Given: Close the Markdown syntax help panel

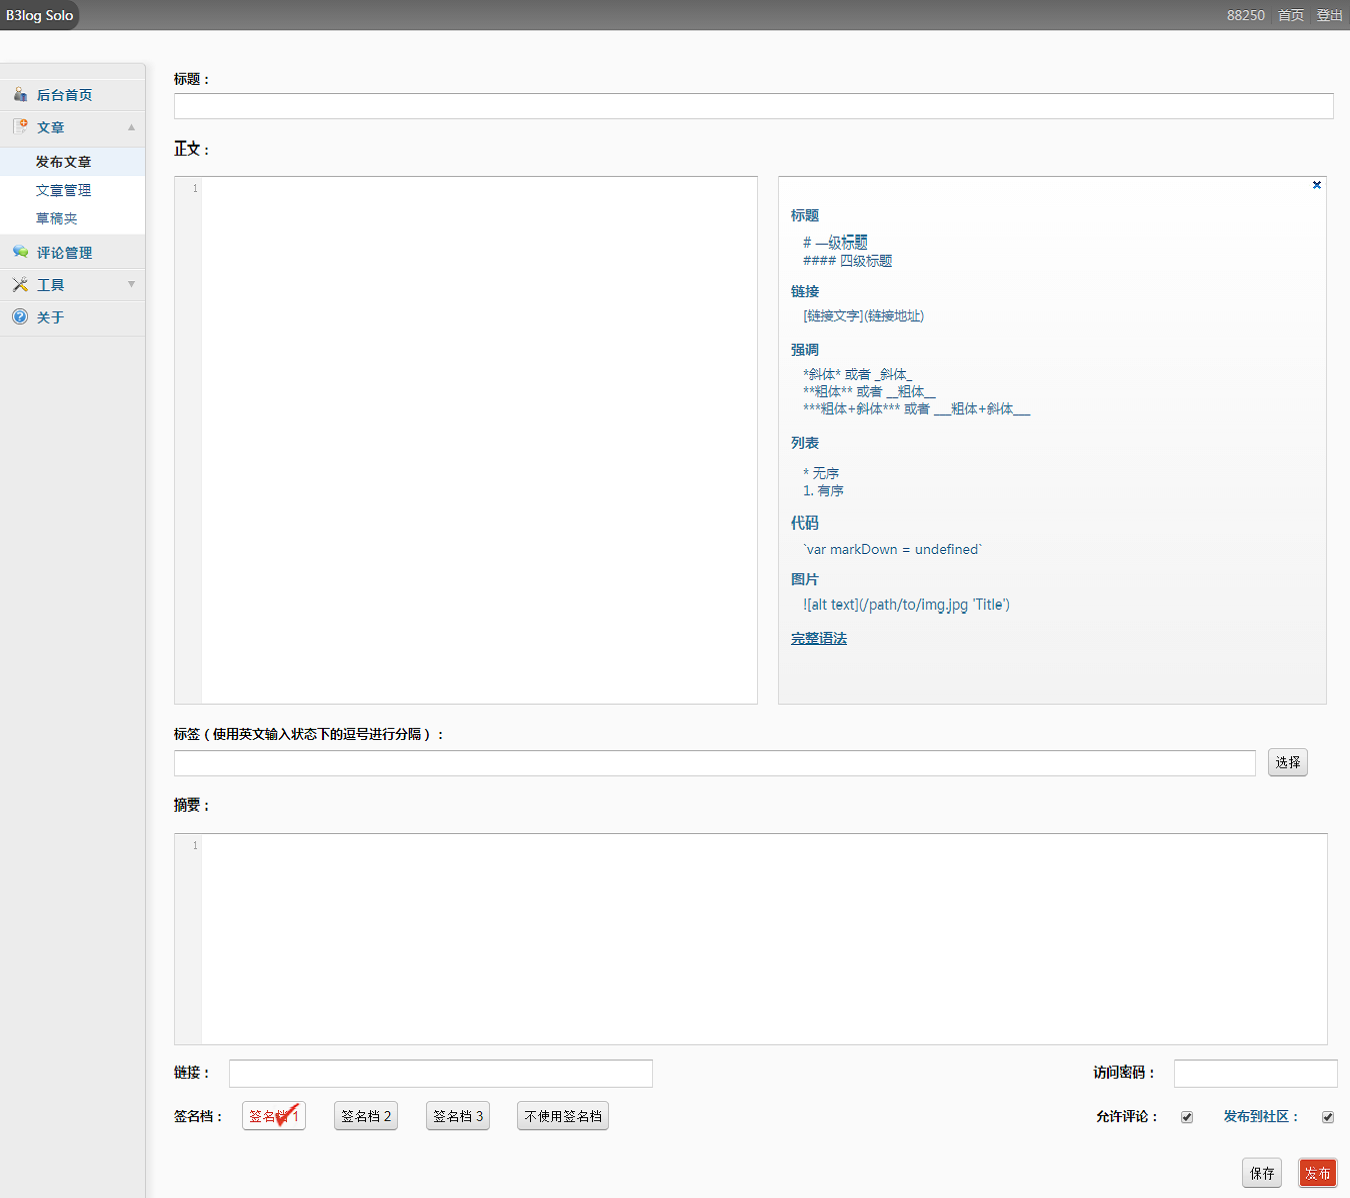Looking at the screenshot, I should click(x=1317, y=185).
